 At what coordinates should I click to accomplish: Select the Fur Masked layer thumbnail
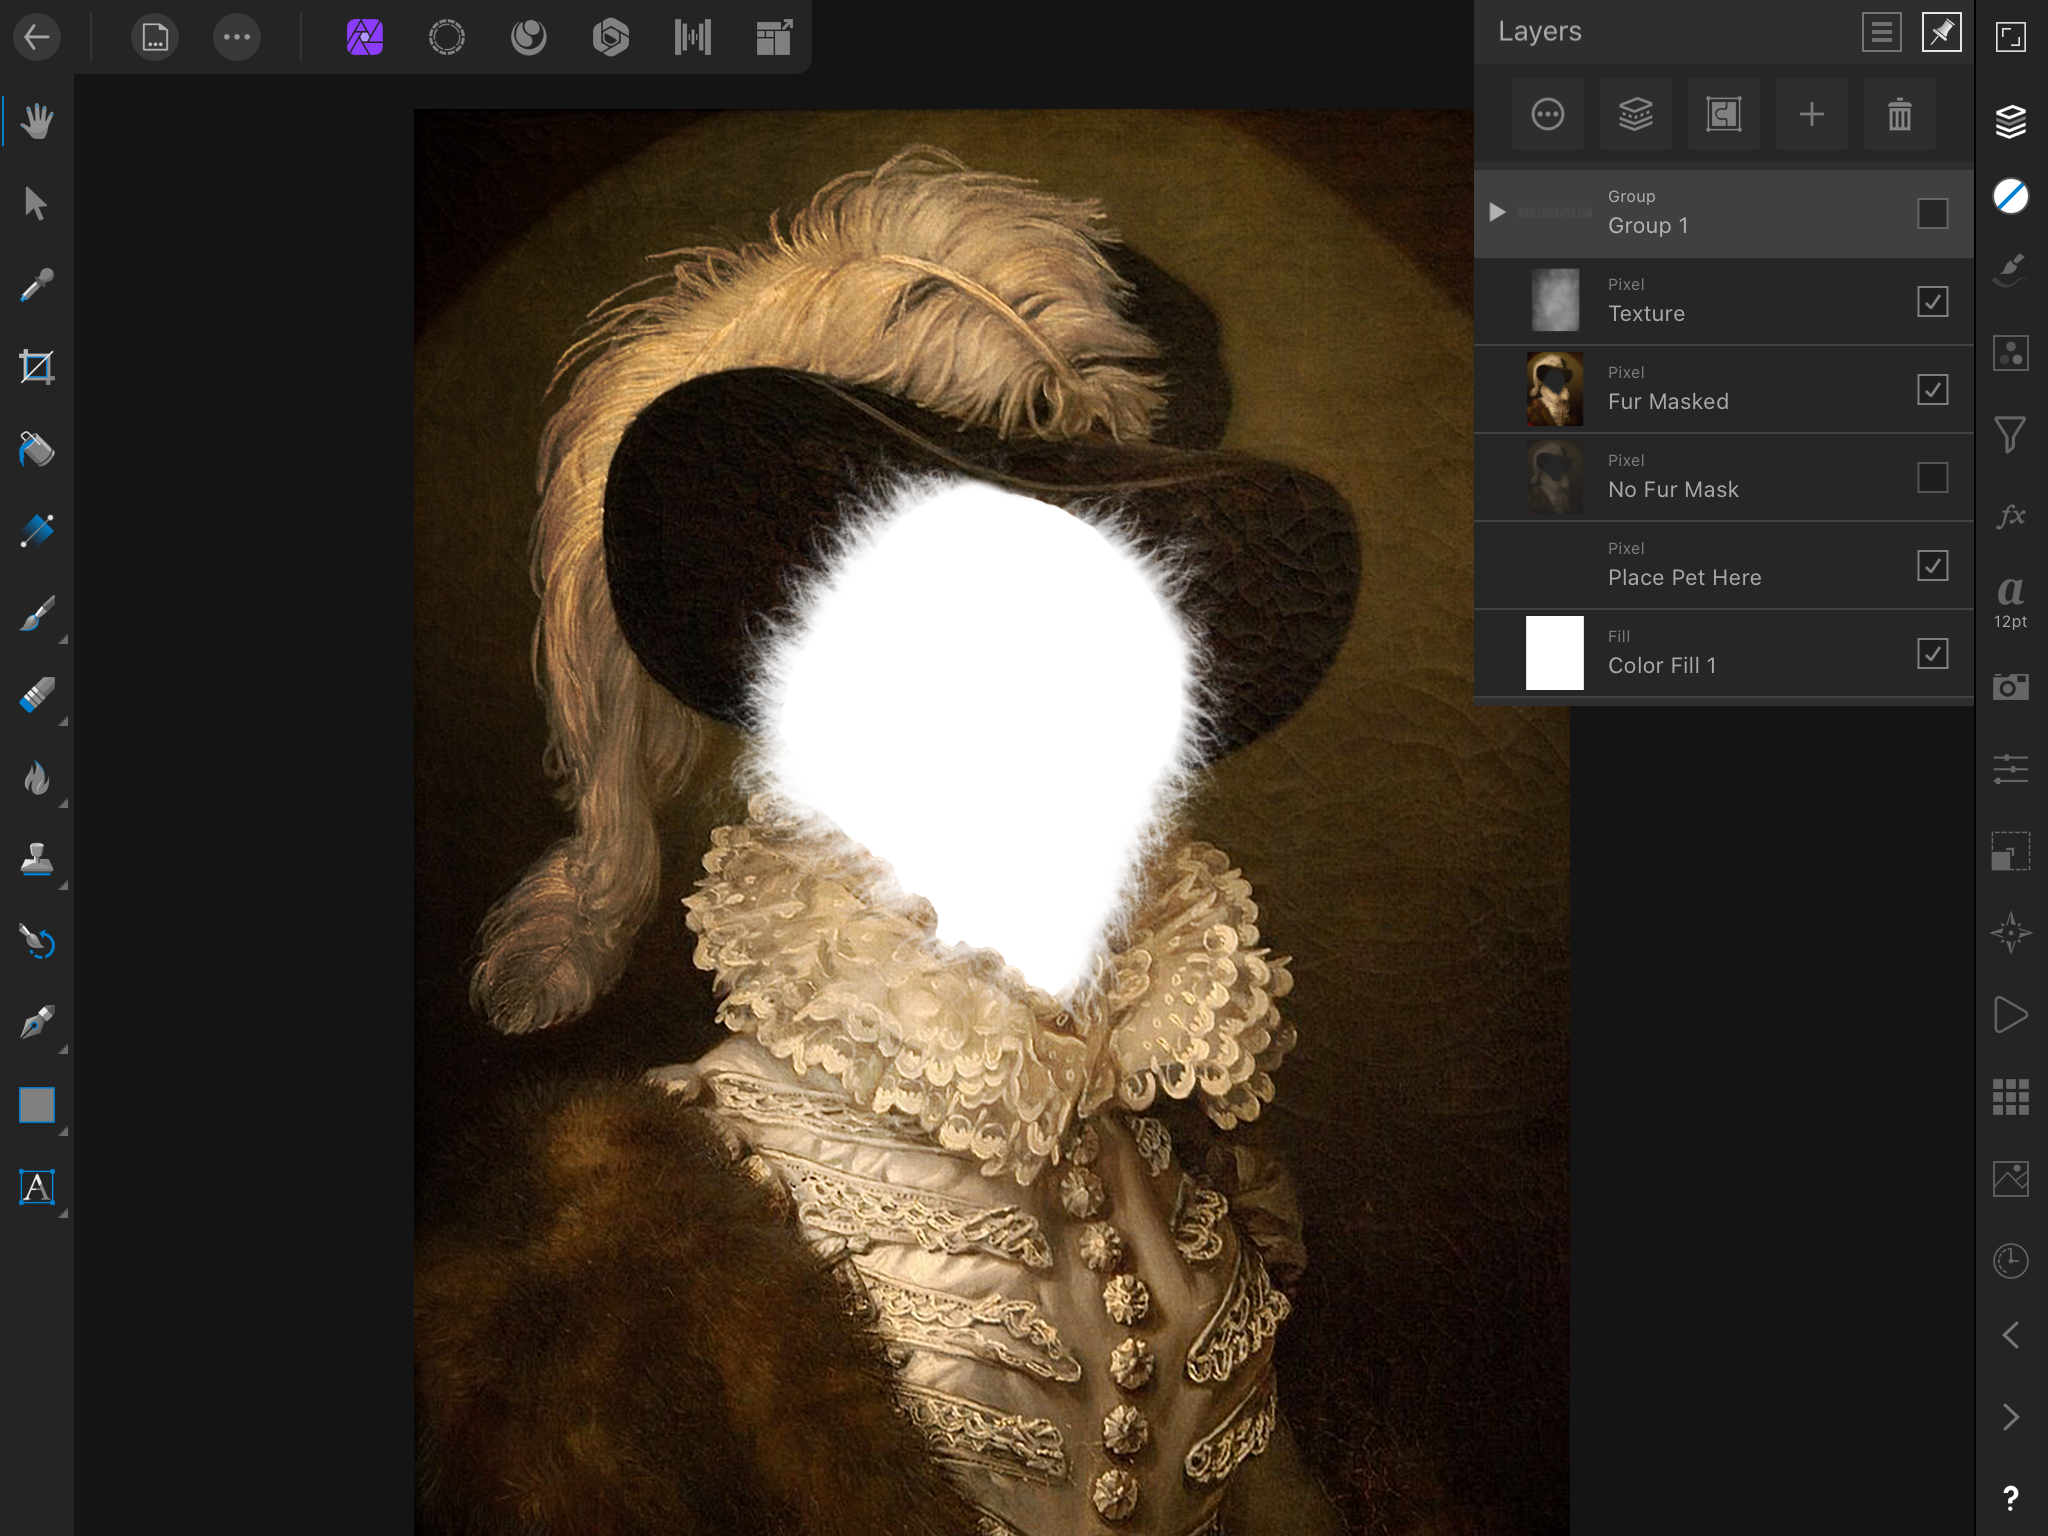tap(1555, 389)
